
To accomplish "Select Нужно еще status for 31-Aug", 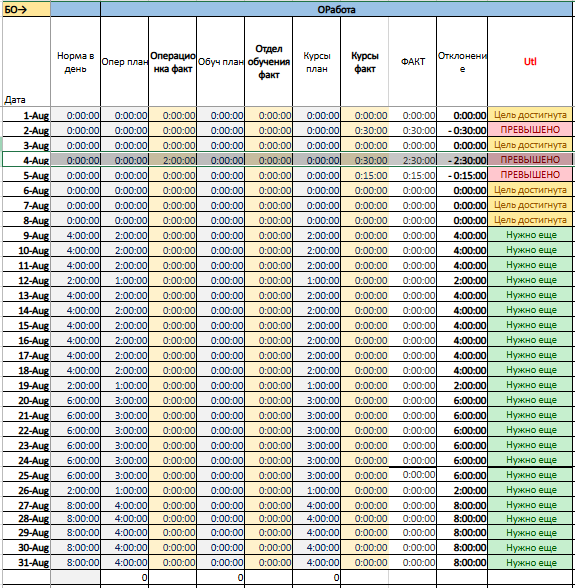I will tap(530, 562).
